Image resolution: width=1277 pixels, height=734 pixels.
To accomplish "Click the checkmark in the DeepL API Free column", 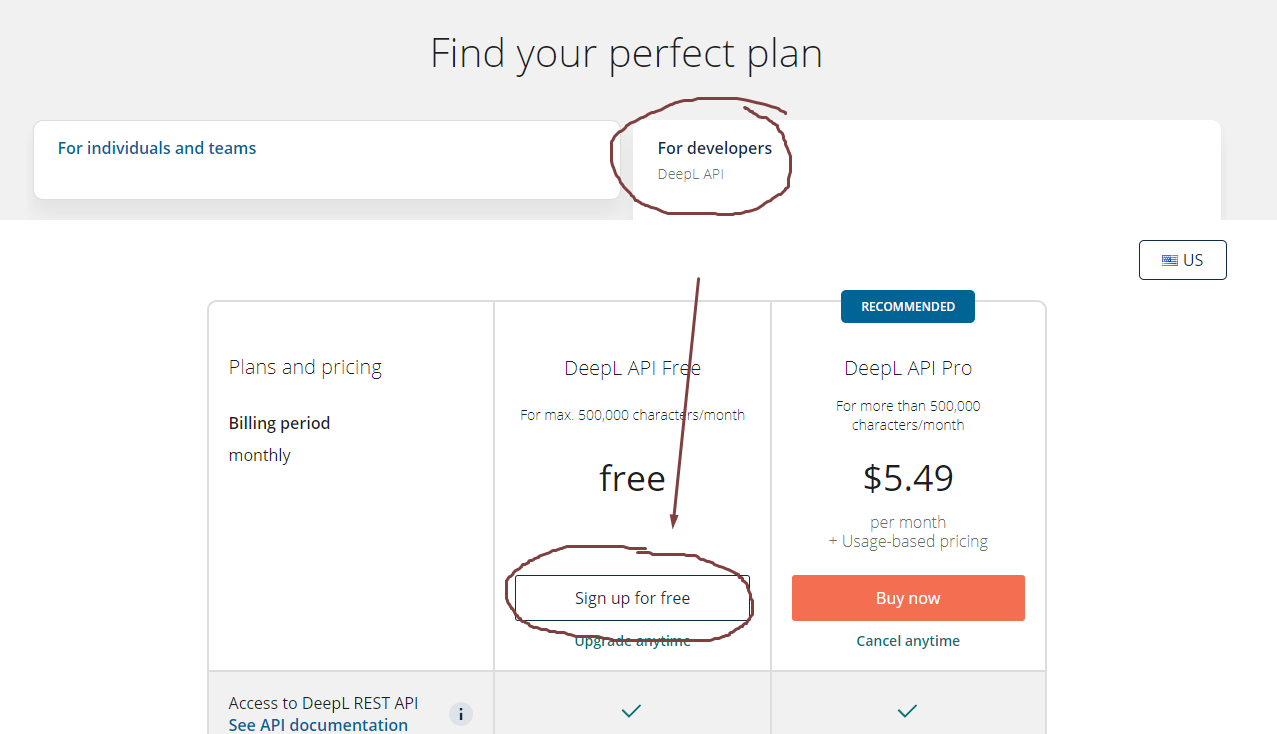I will pos(632,712).
